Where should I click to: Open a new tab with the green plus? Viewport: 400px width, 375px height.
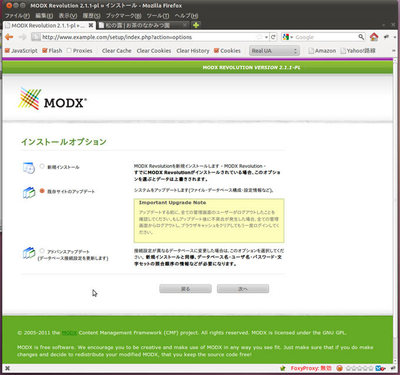tap(196, 25)
